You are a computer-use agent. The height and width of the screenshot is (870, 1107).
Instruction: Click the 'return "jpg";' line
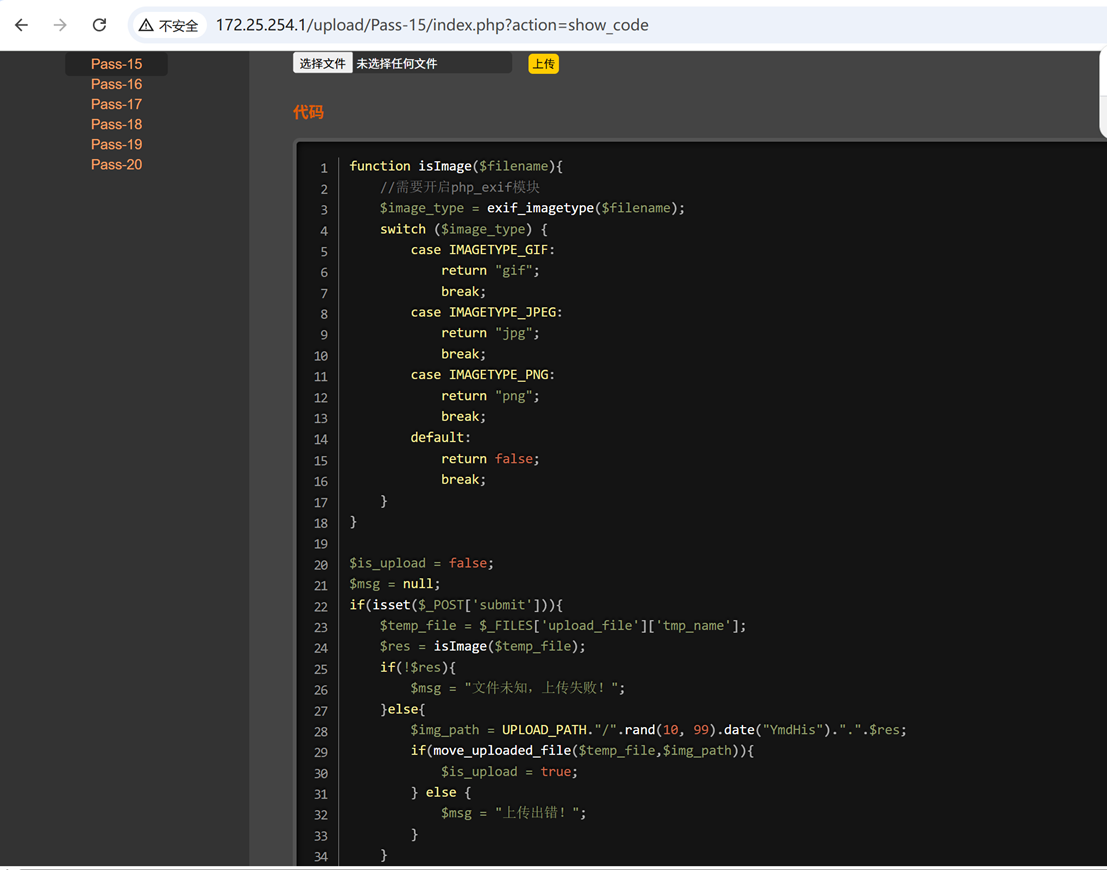tap(491, 333)
